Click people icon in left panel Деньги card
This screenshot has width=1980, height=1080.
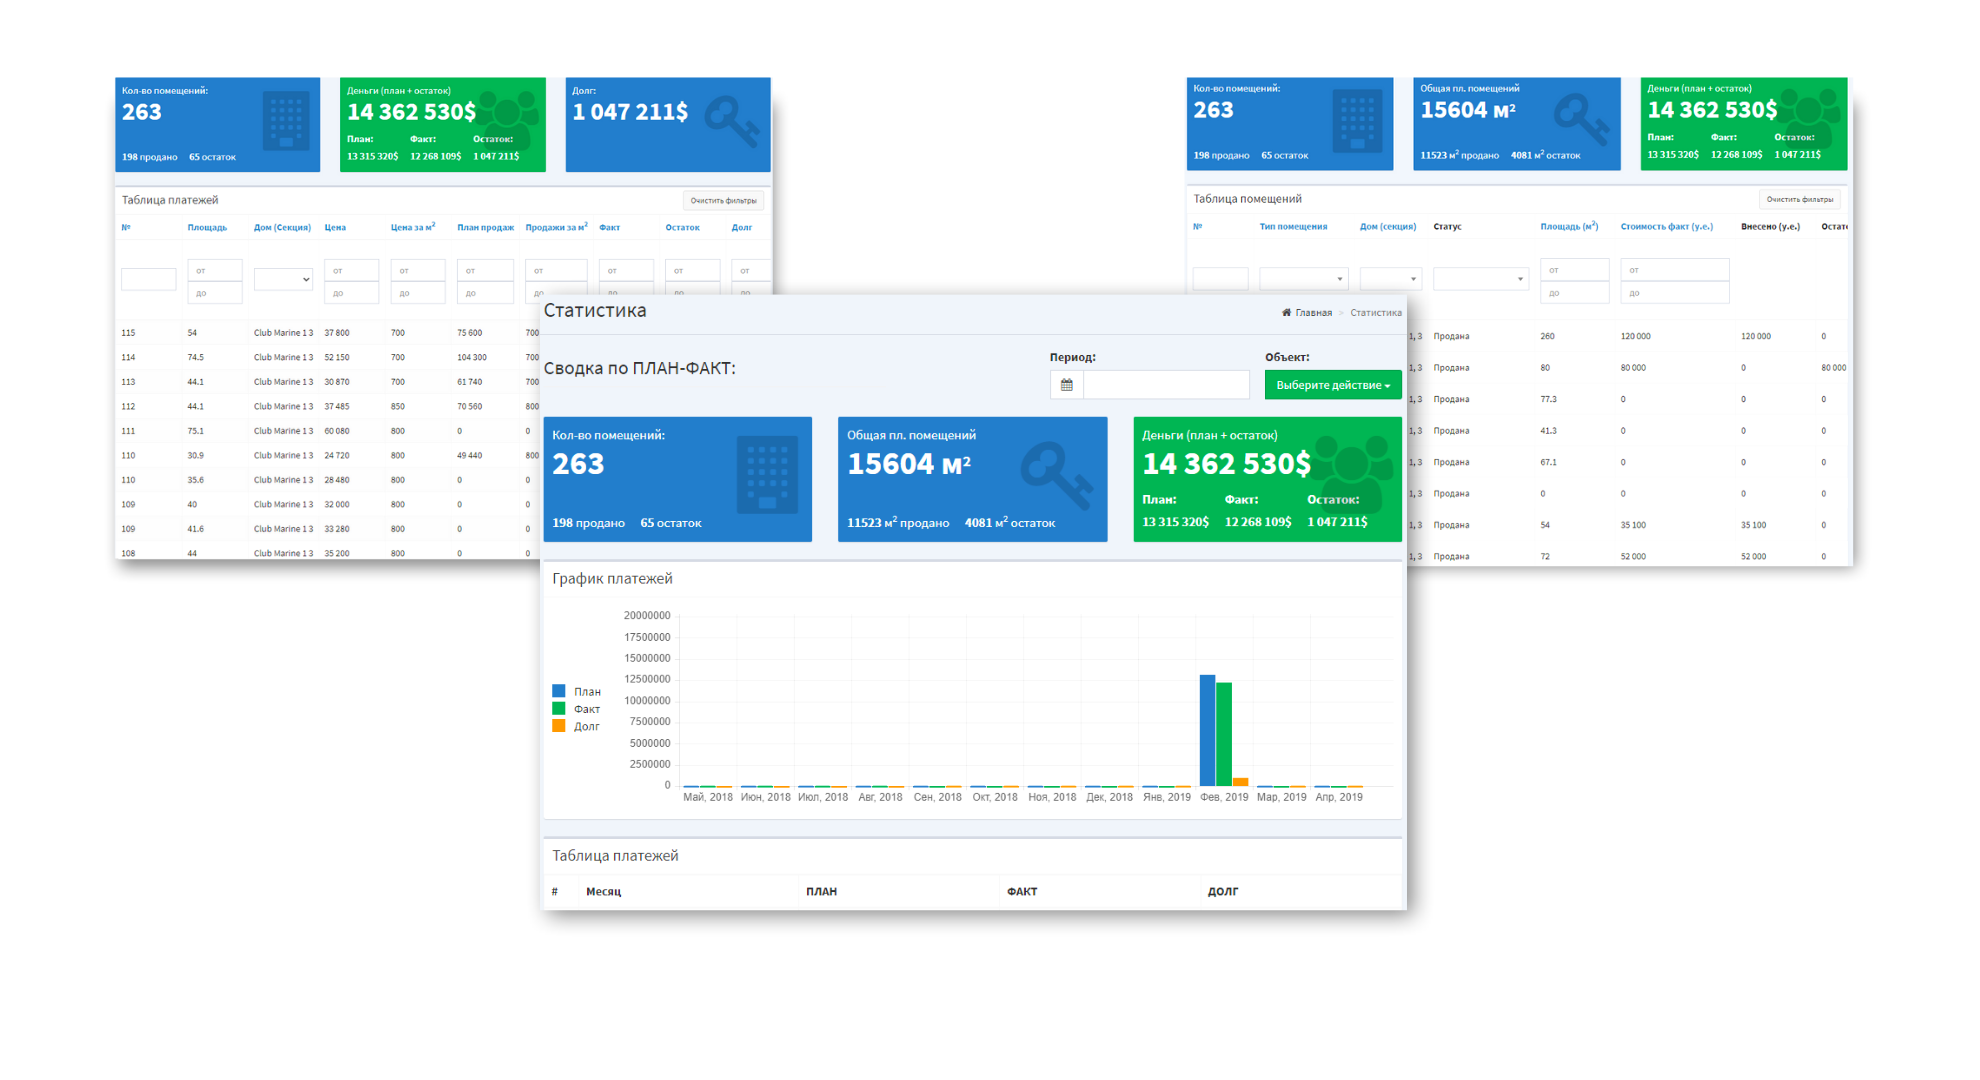point(508,120)
